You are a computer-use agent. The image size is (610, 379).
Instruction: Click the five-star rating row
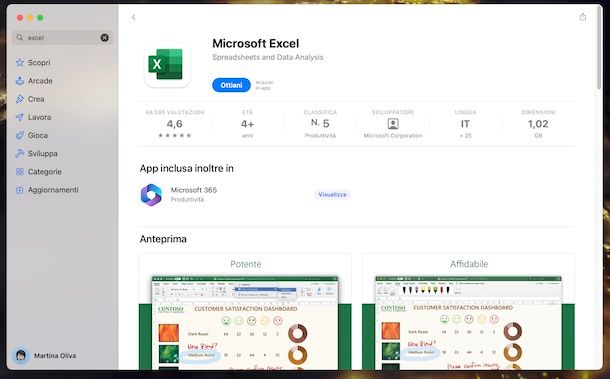click(x=175, y=135)
